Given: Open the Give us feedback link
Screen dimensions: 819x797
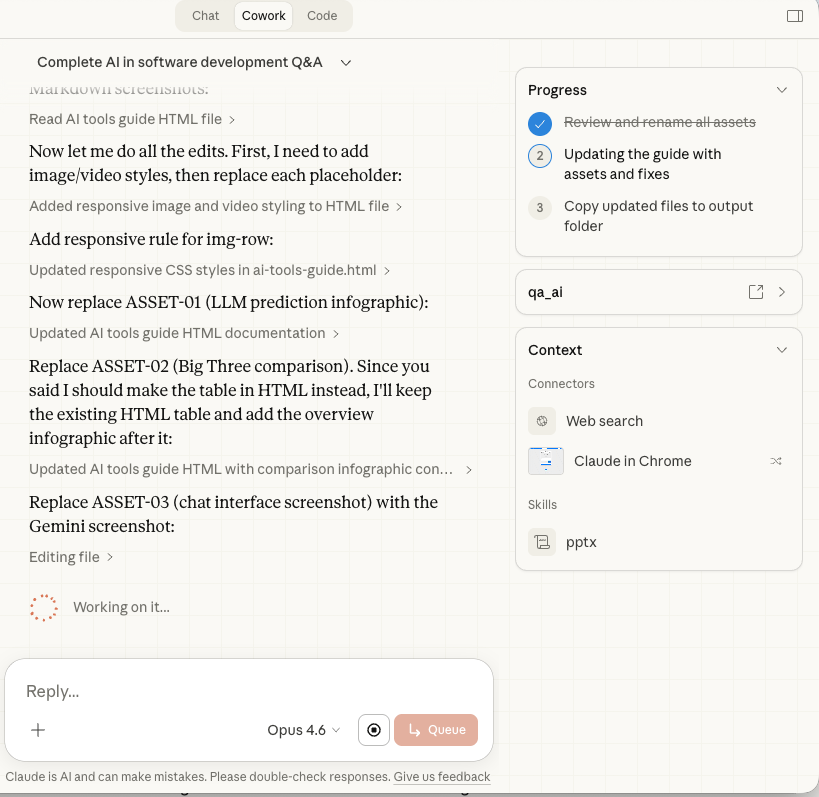Looking at the screenshot, I should coord(441,776).
